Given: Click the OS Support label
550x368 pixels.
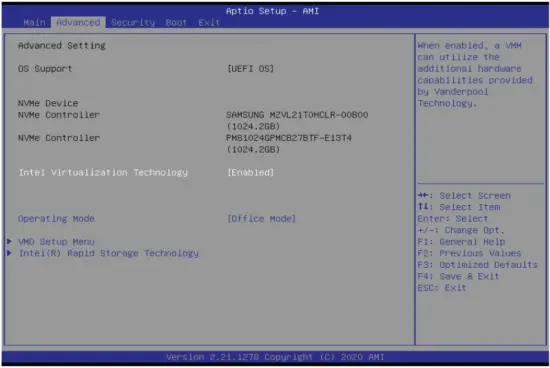Looking at the screenshot, I should click(45, 68).
